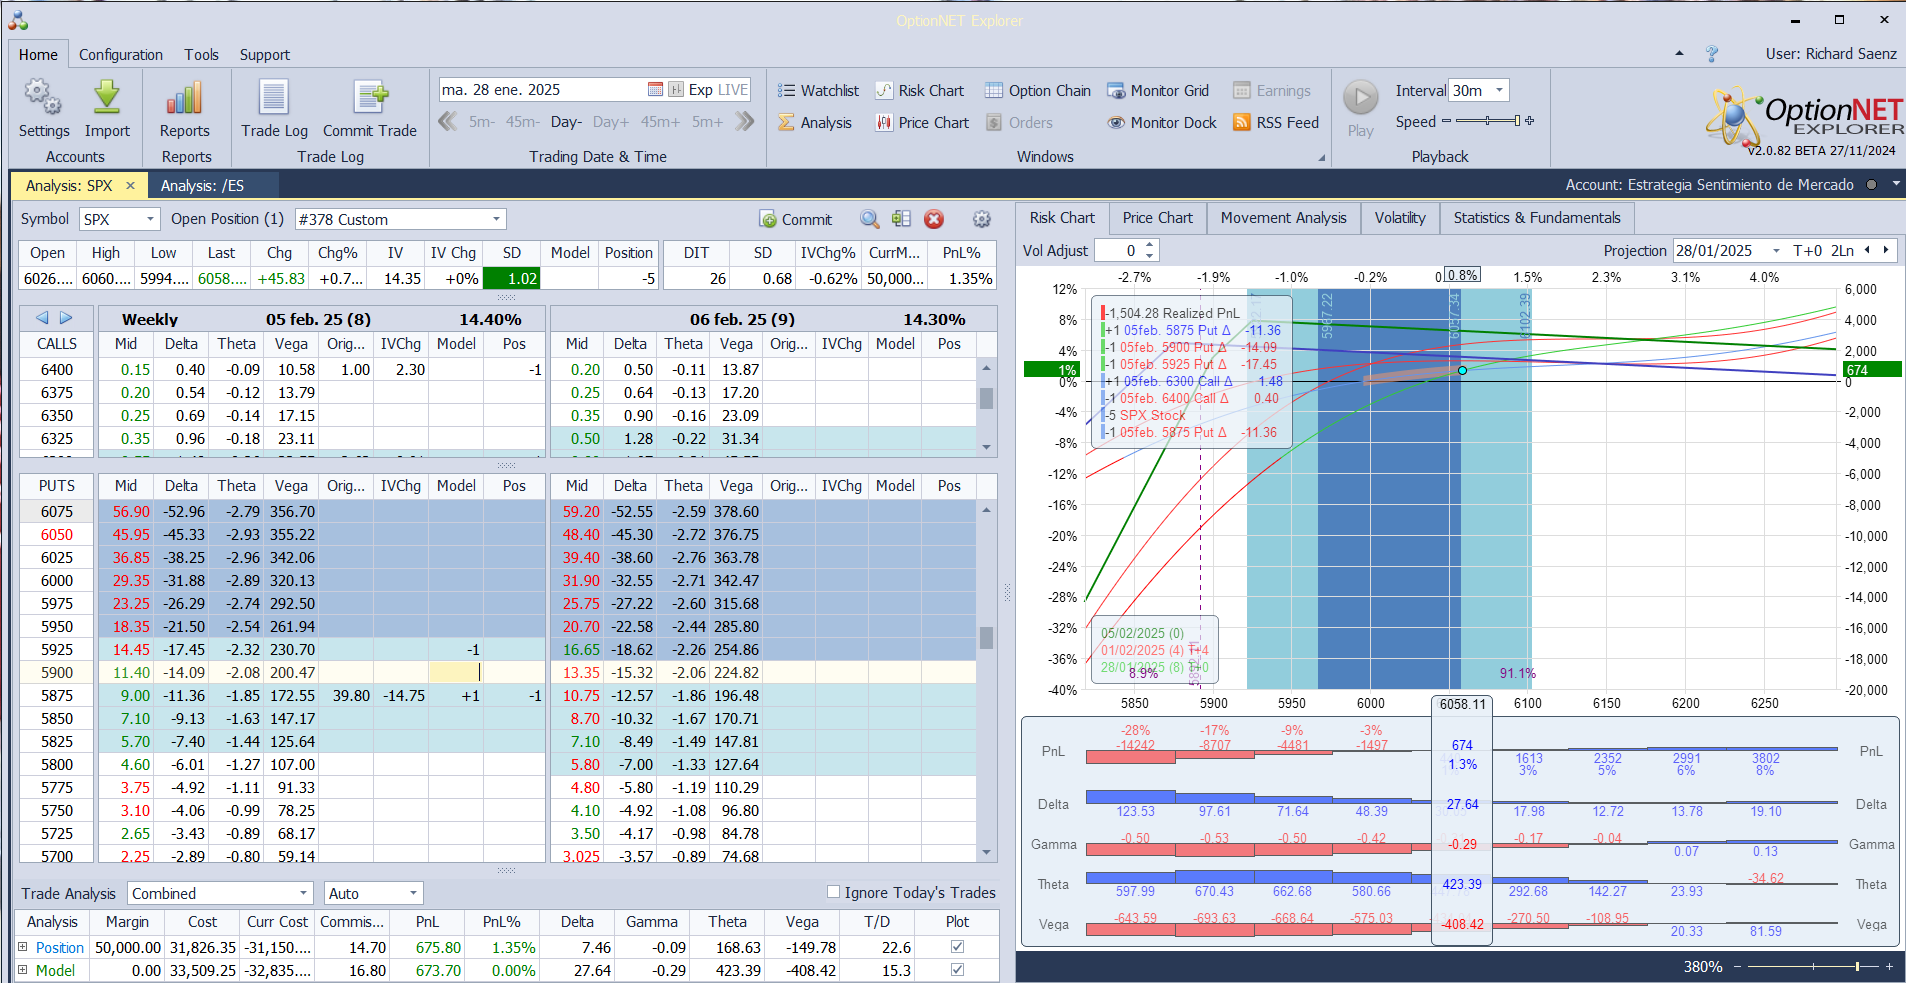Open the calendar picker for trading date
This screenshot has width=1906, height=983.
coord(656,89)
